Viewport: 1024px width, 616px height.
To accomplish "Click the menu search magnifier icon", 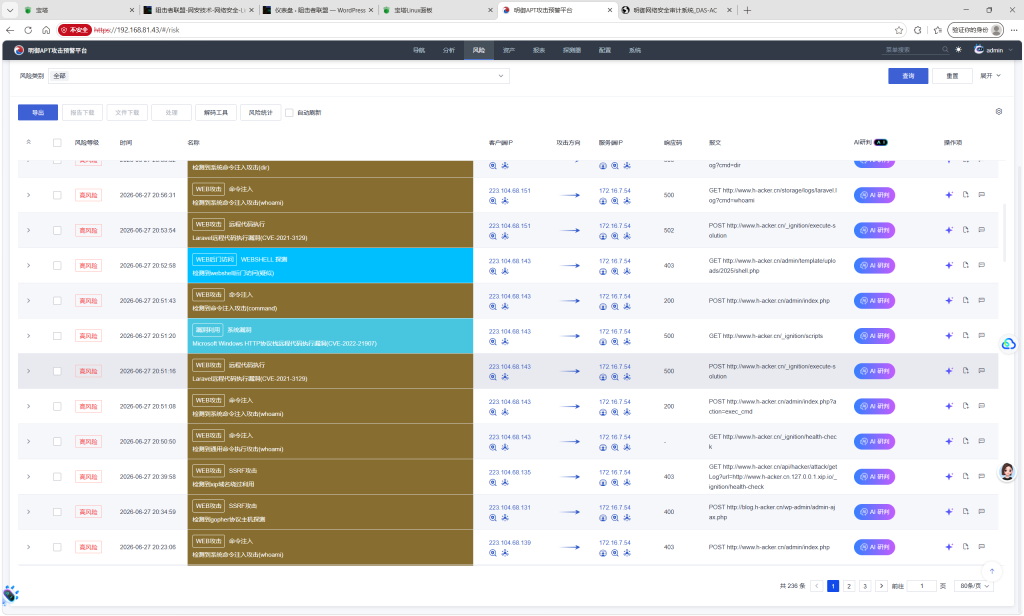I will tap(944, 50).
